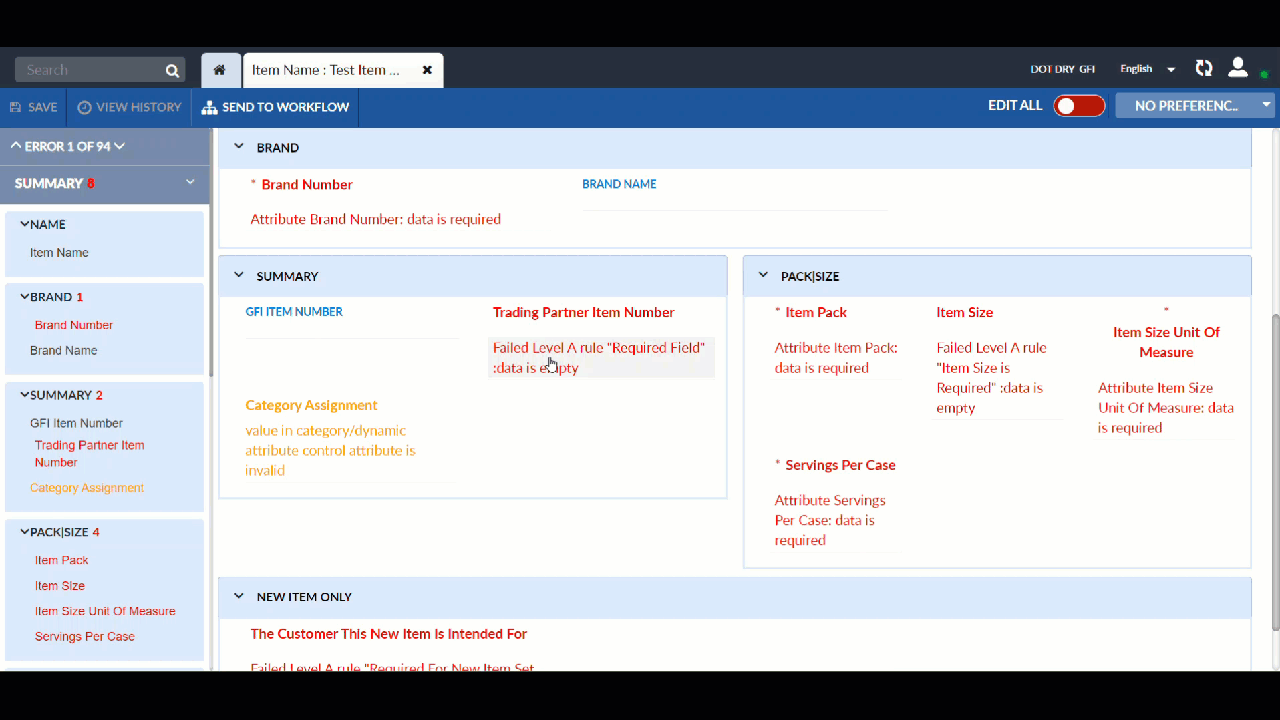Click the Brand Name field
The height and width of the screenshot is (720, 1280).
735,196
